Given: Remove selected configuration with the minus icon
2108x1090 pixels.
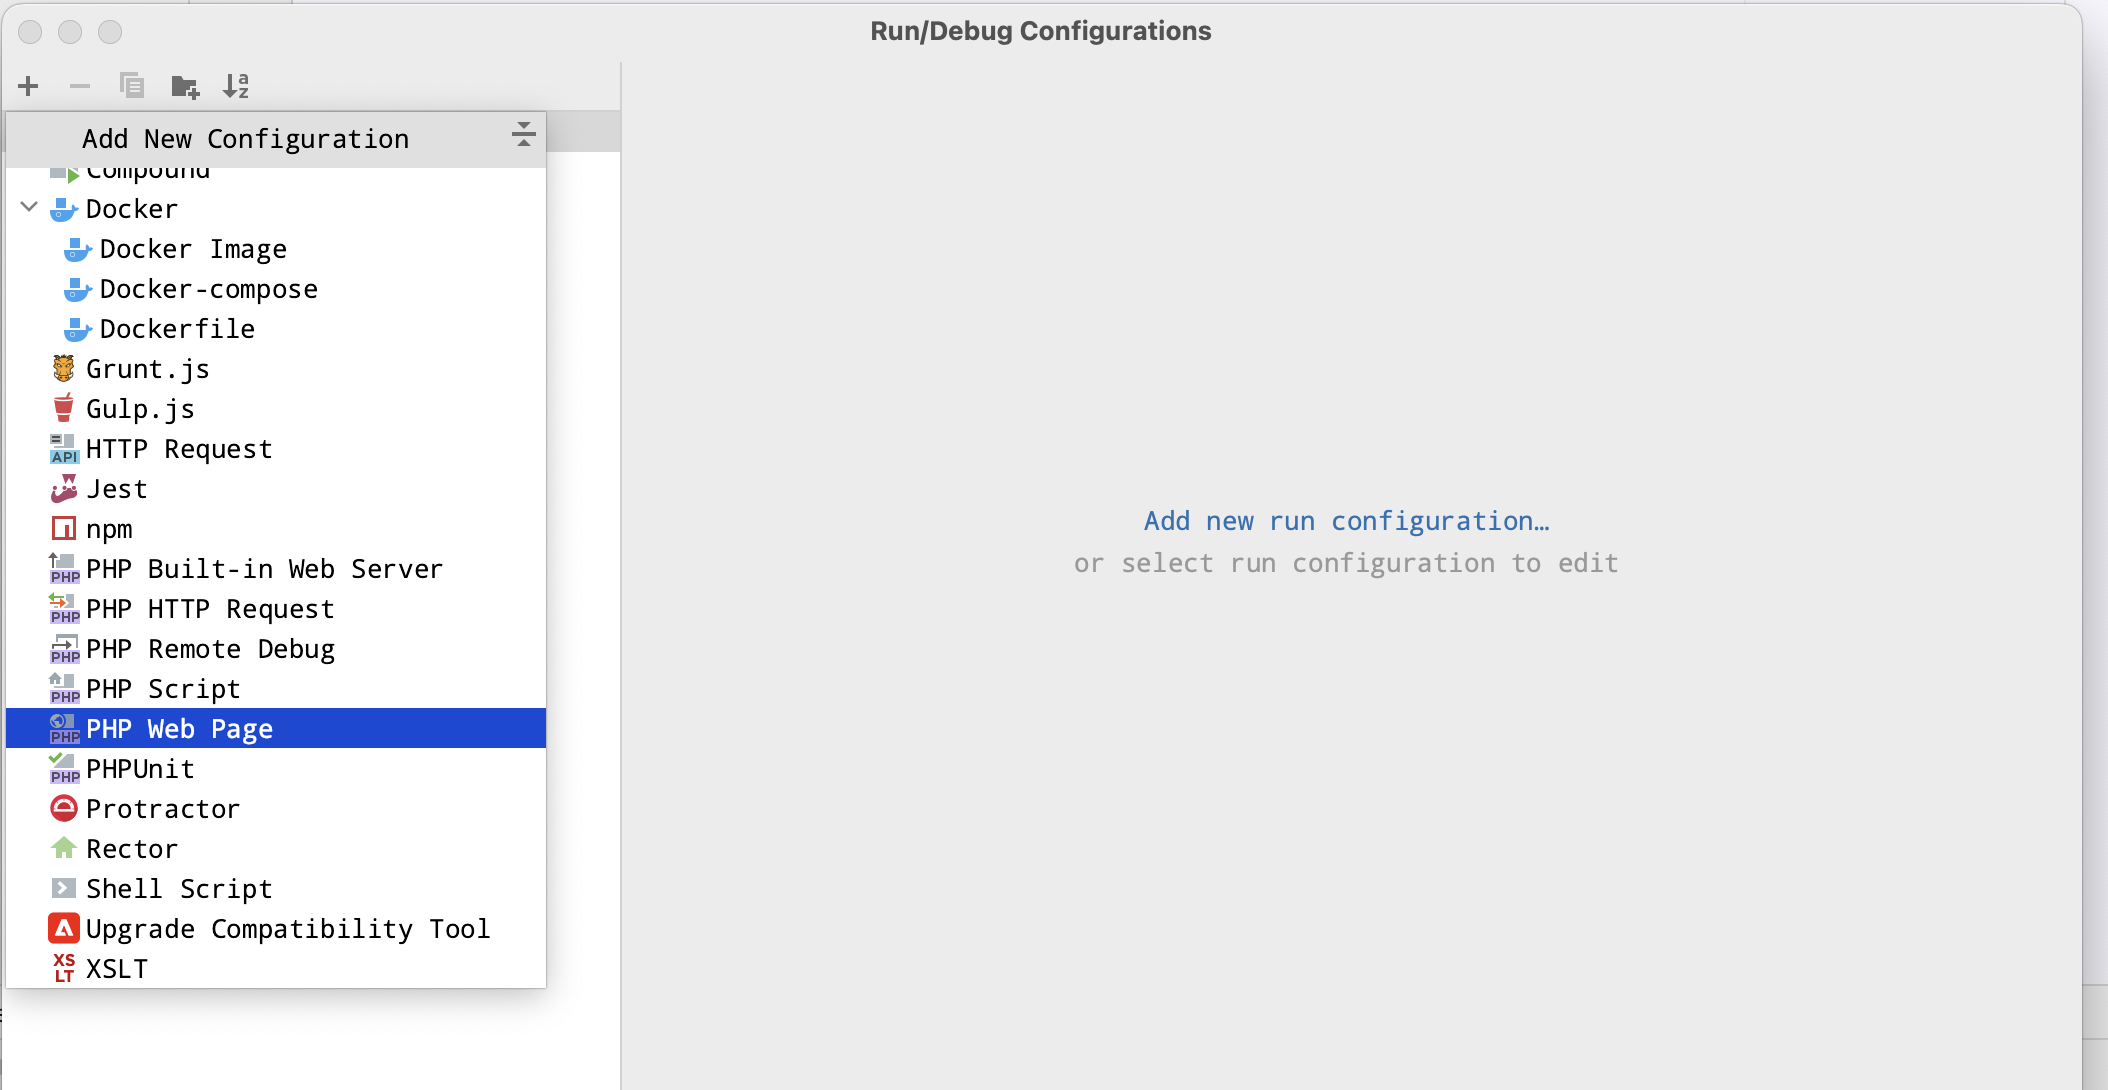Looking at the screenshot, I should point(80,86).
